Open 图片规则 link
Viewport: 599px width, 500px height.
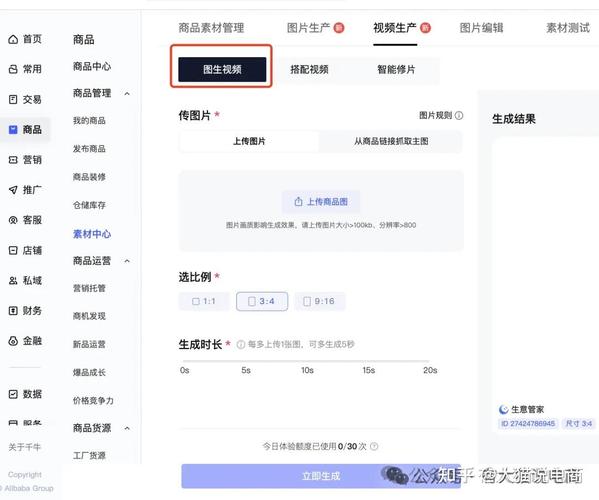[x=435, y=115]
